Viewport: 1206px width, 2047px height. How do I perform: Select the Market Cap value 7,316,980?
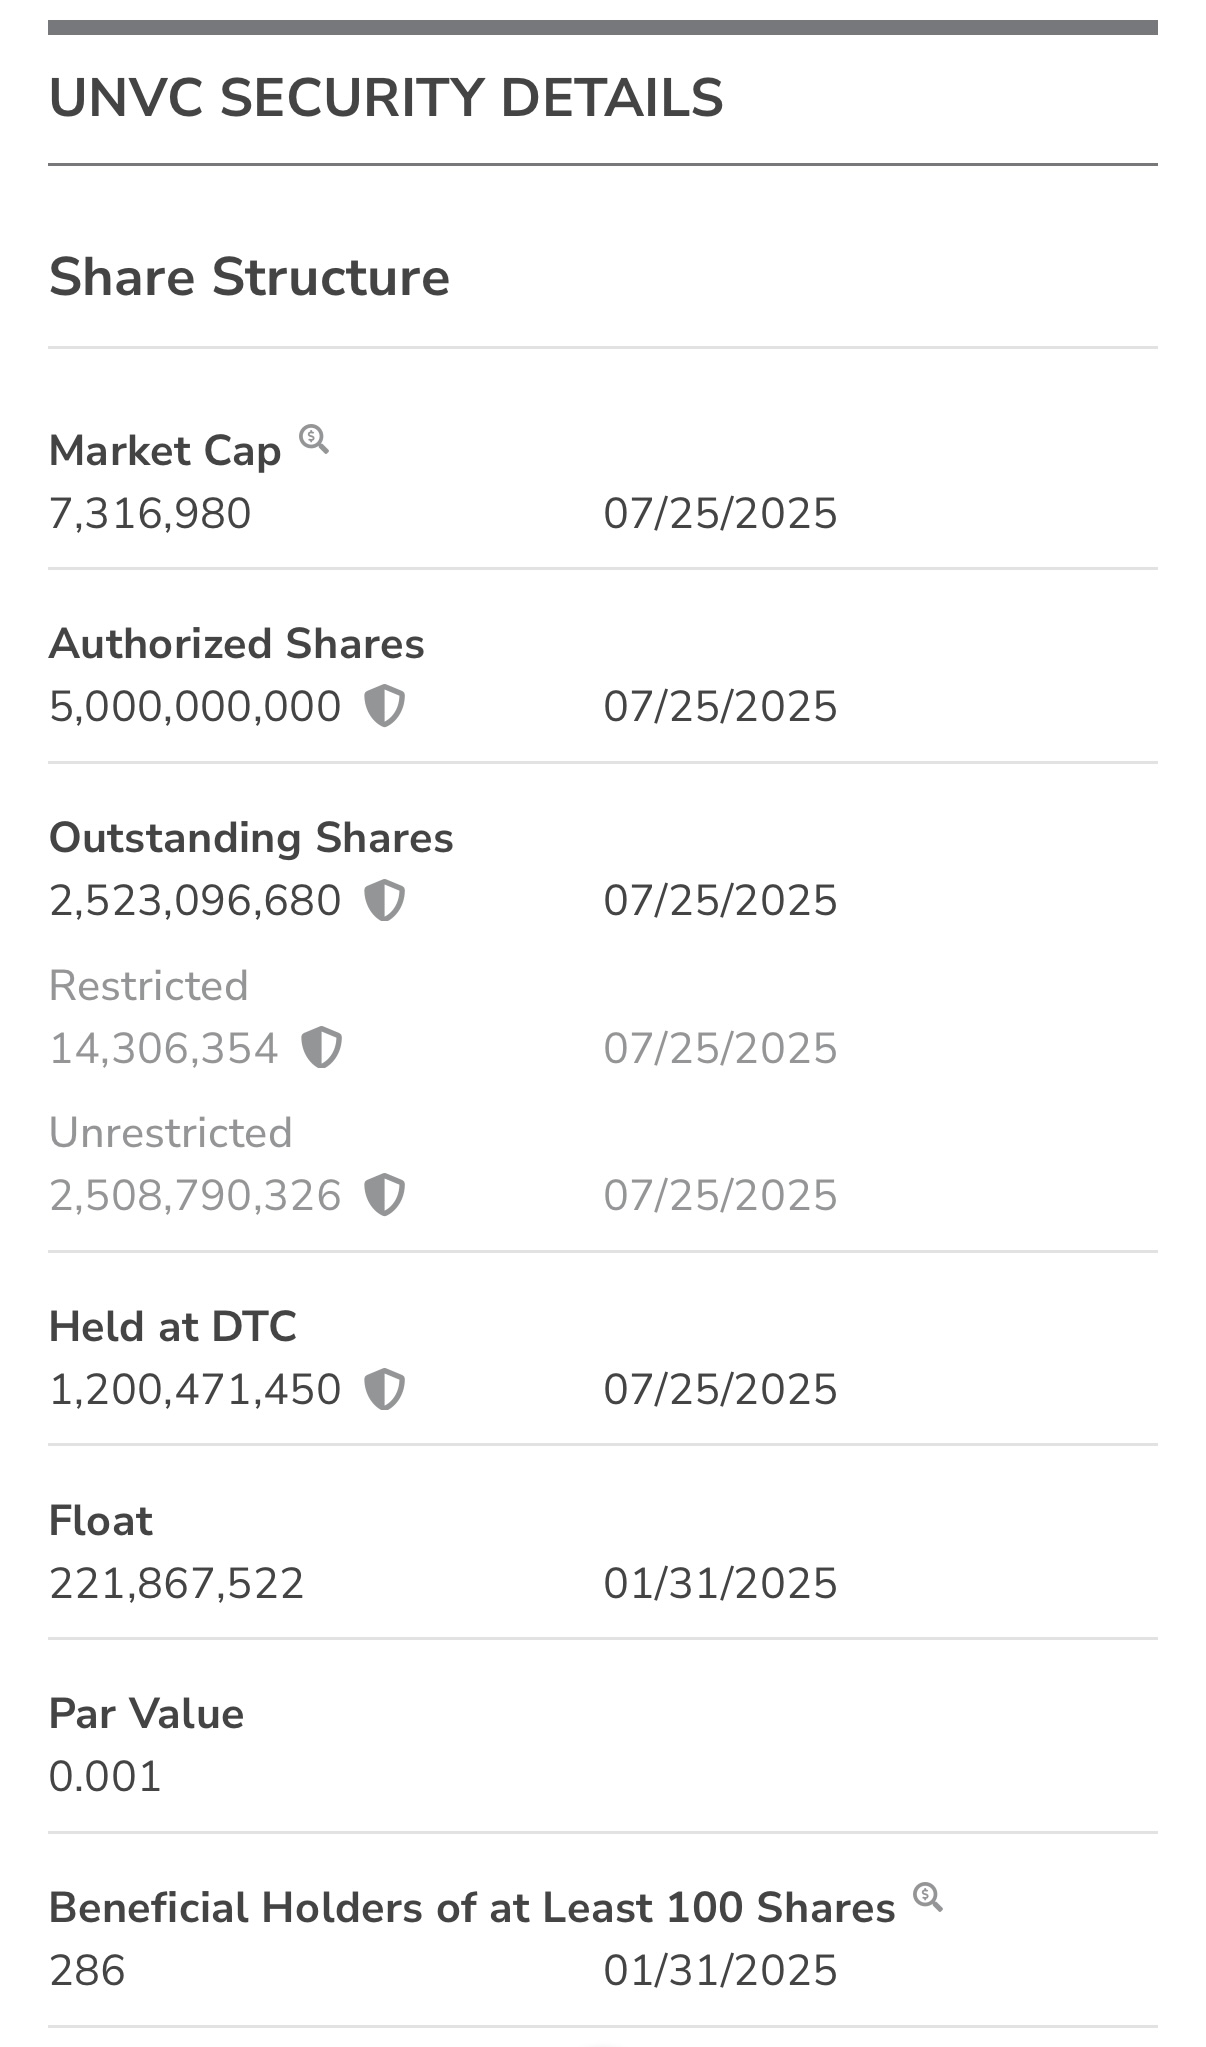click(150, 514)
